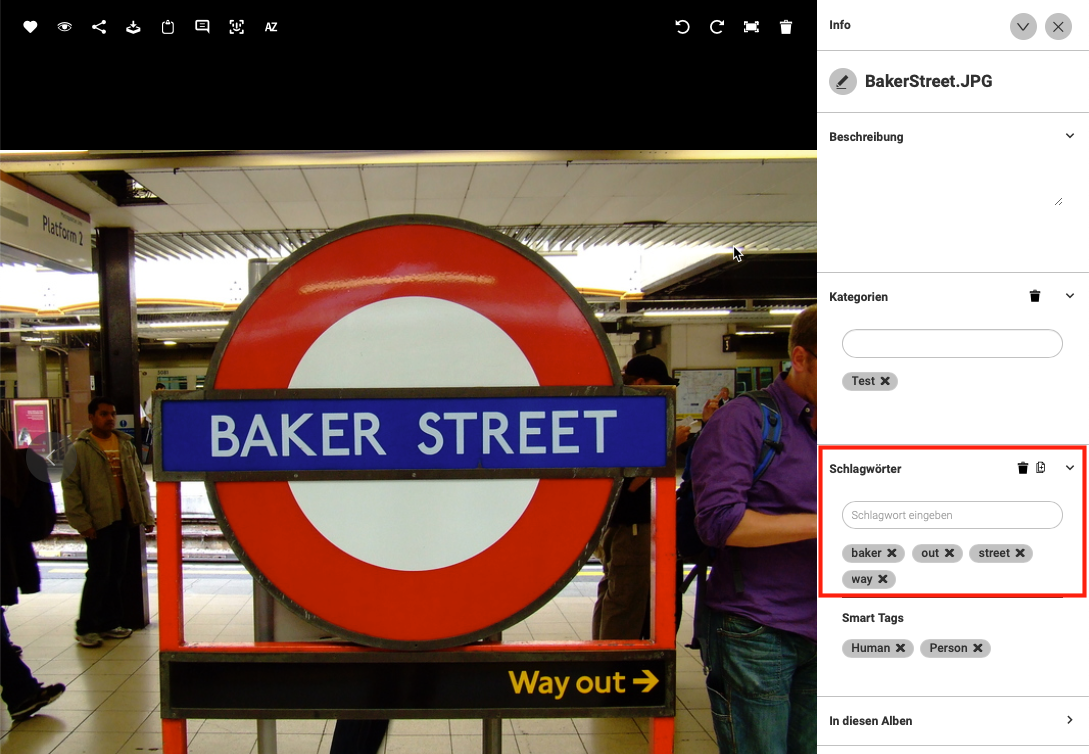Click the Schlagwörter heading
Image resolution: width=1089 pixels, height=754 pixels.
(x=865, y=469)
